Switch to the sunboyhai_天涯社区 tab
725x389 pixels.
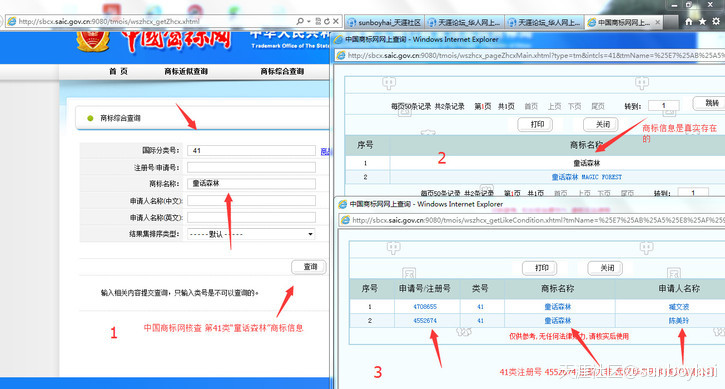[384, 22]
